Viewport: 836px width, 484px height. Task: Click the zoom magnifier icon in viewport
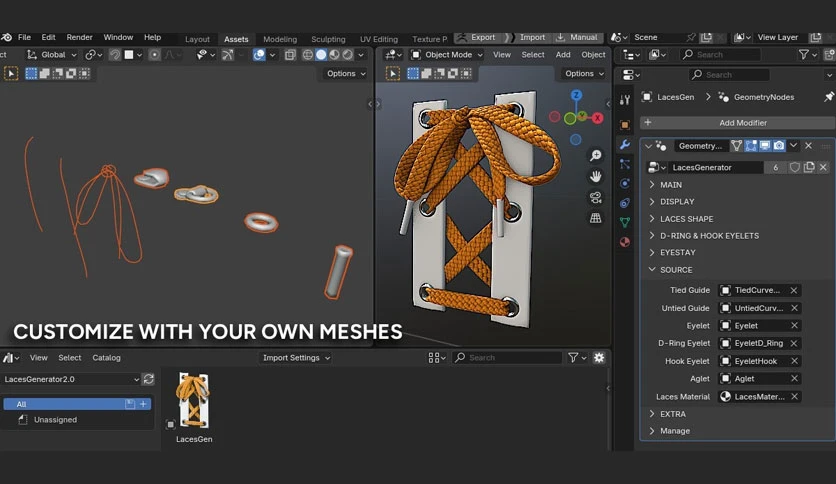pos(596,155)
